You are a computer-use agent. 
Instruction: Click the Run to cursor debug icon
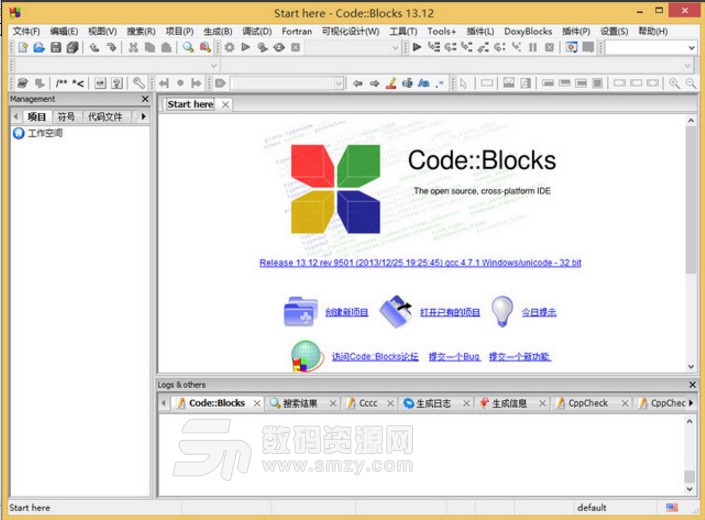pos(433,47)
